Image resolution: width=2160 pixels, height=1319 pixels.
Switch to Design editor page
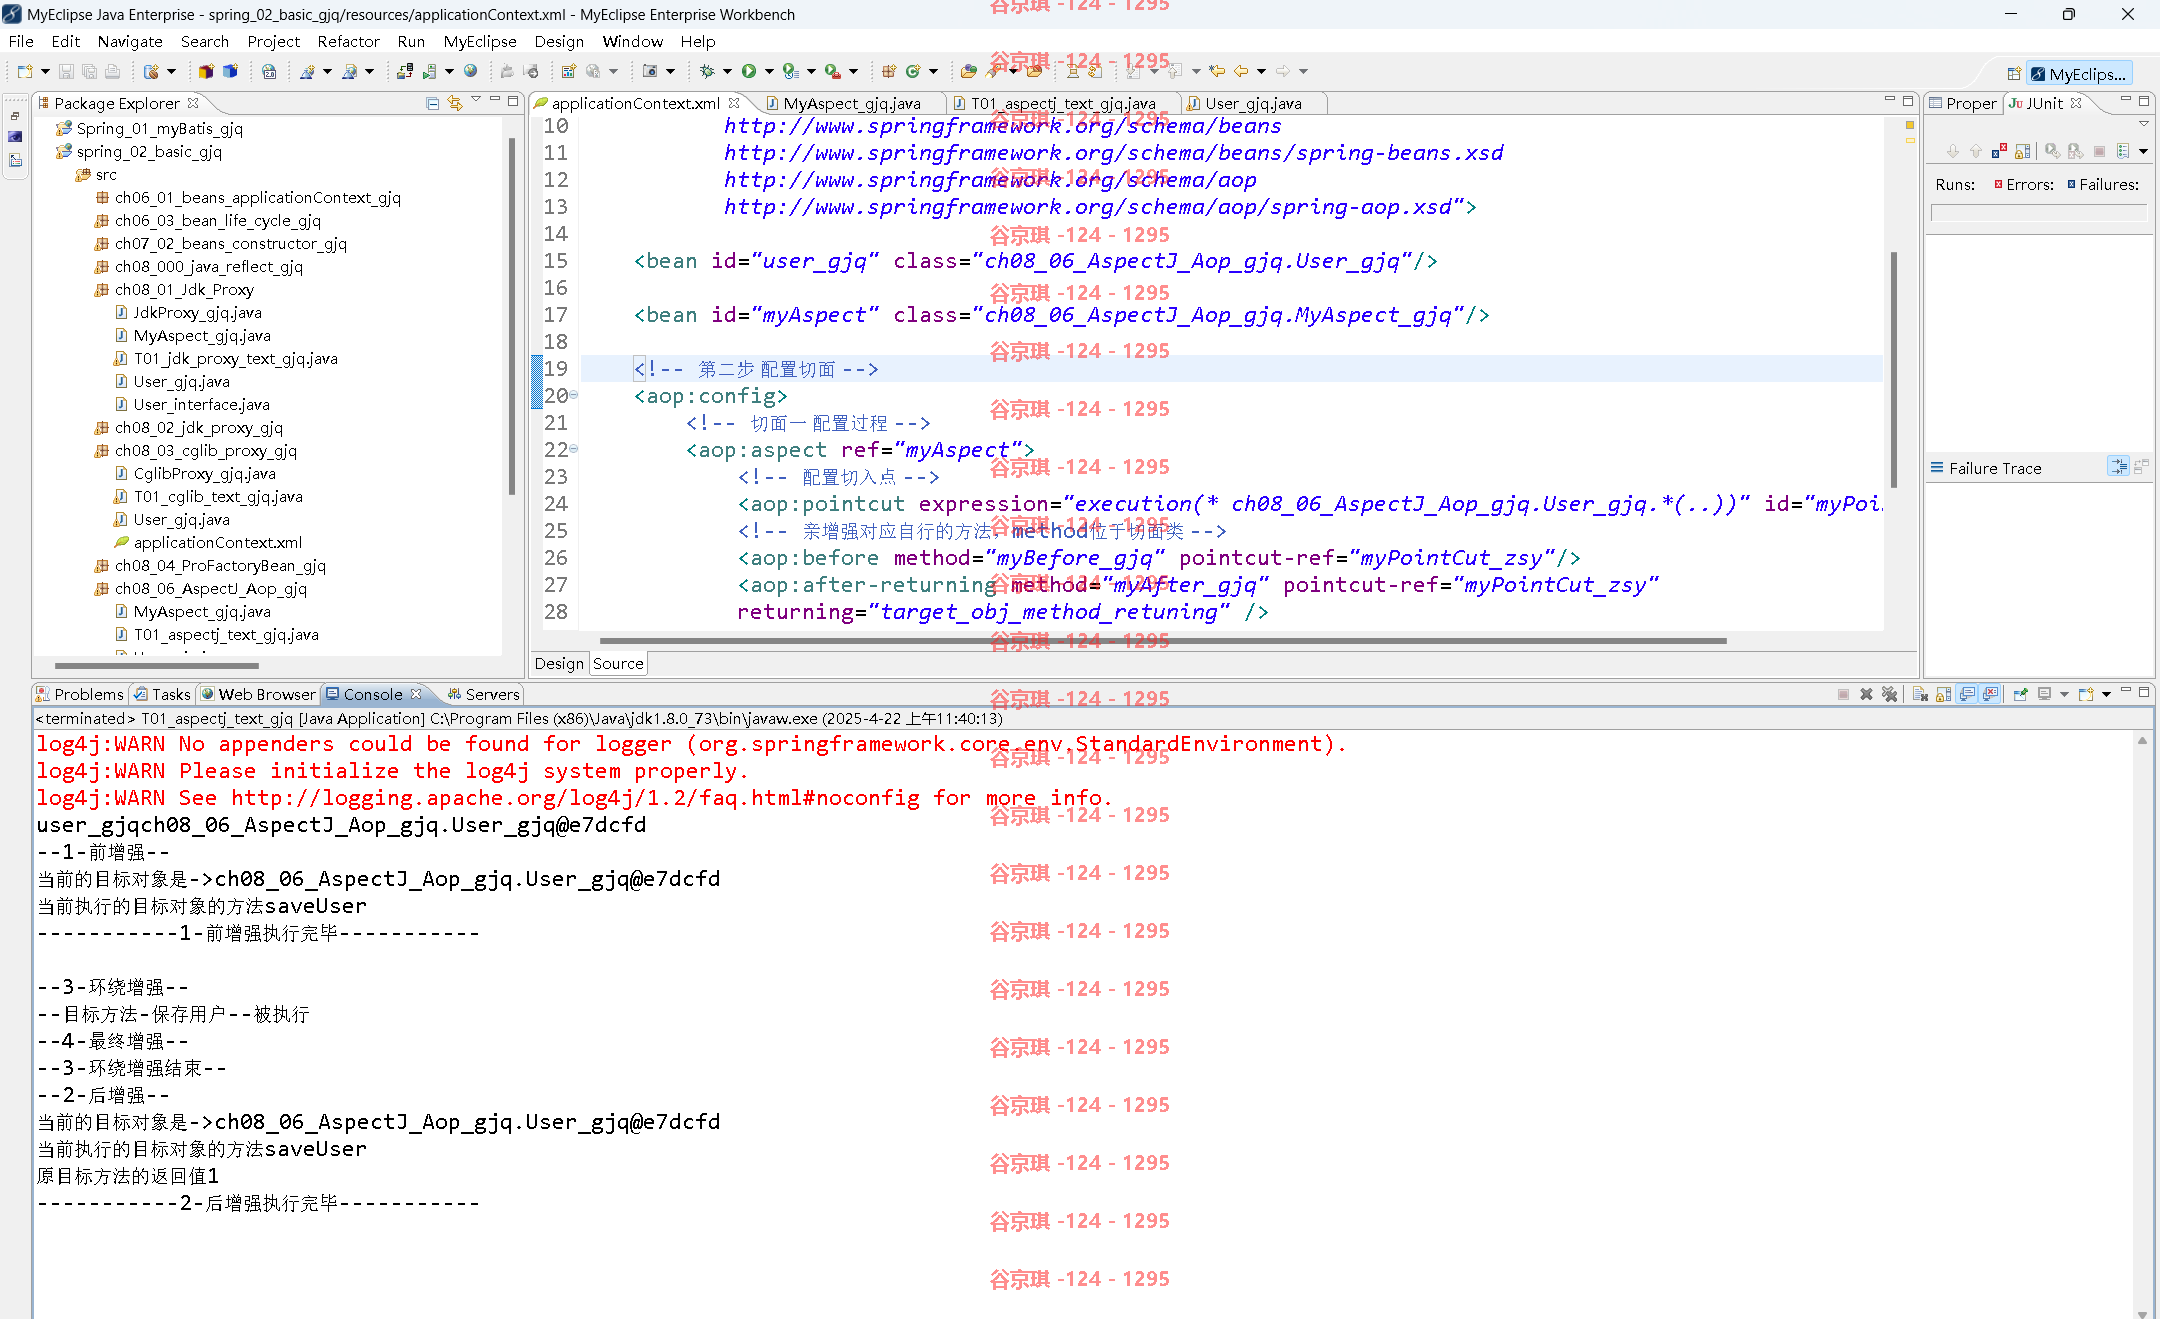pyautogui.click(x=559, y=663)
